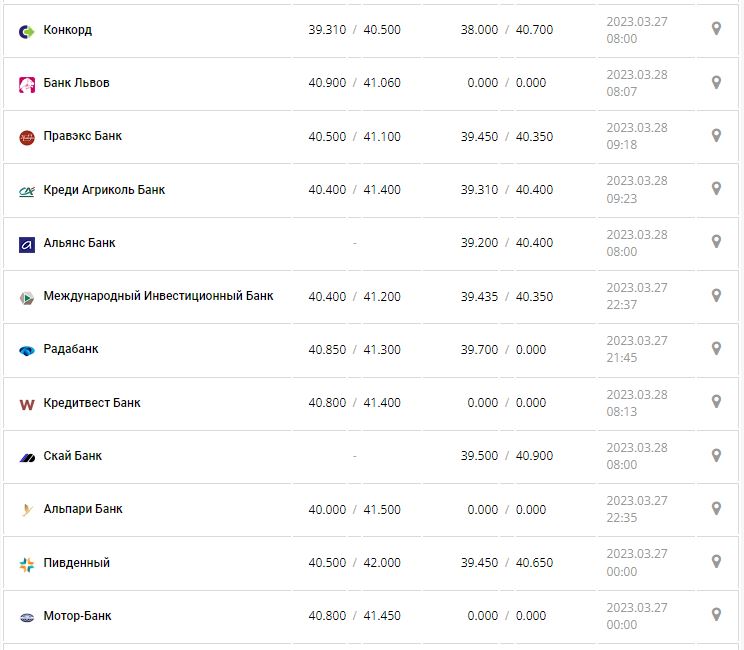Click the Альянс Банк map pin
This screenshot has height=650, width=744.
(x=716, y=242)
